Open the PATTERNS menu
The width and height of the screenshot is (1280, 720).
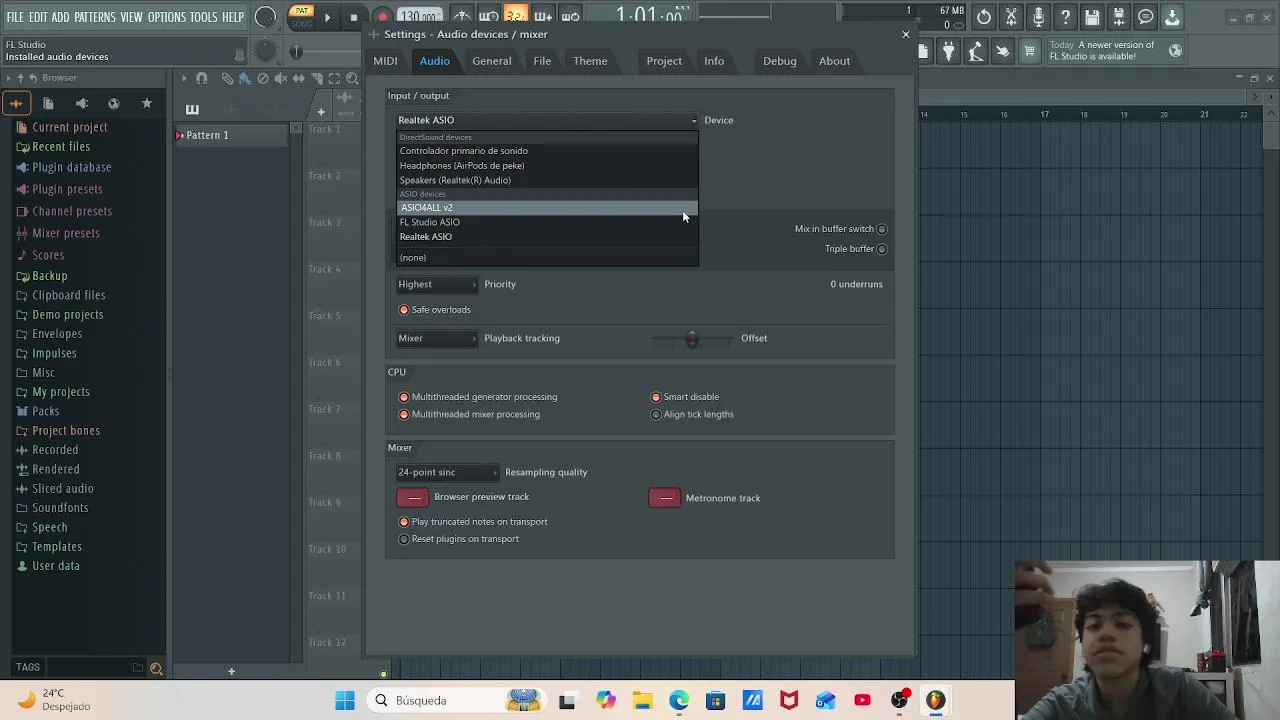(x=95, y=17)
